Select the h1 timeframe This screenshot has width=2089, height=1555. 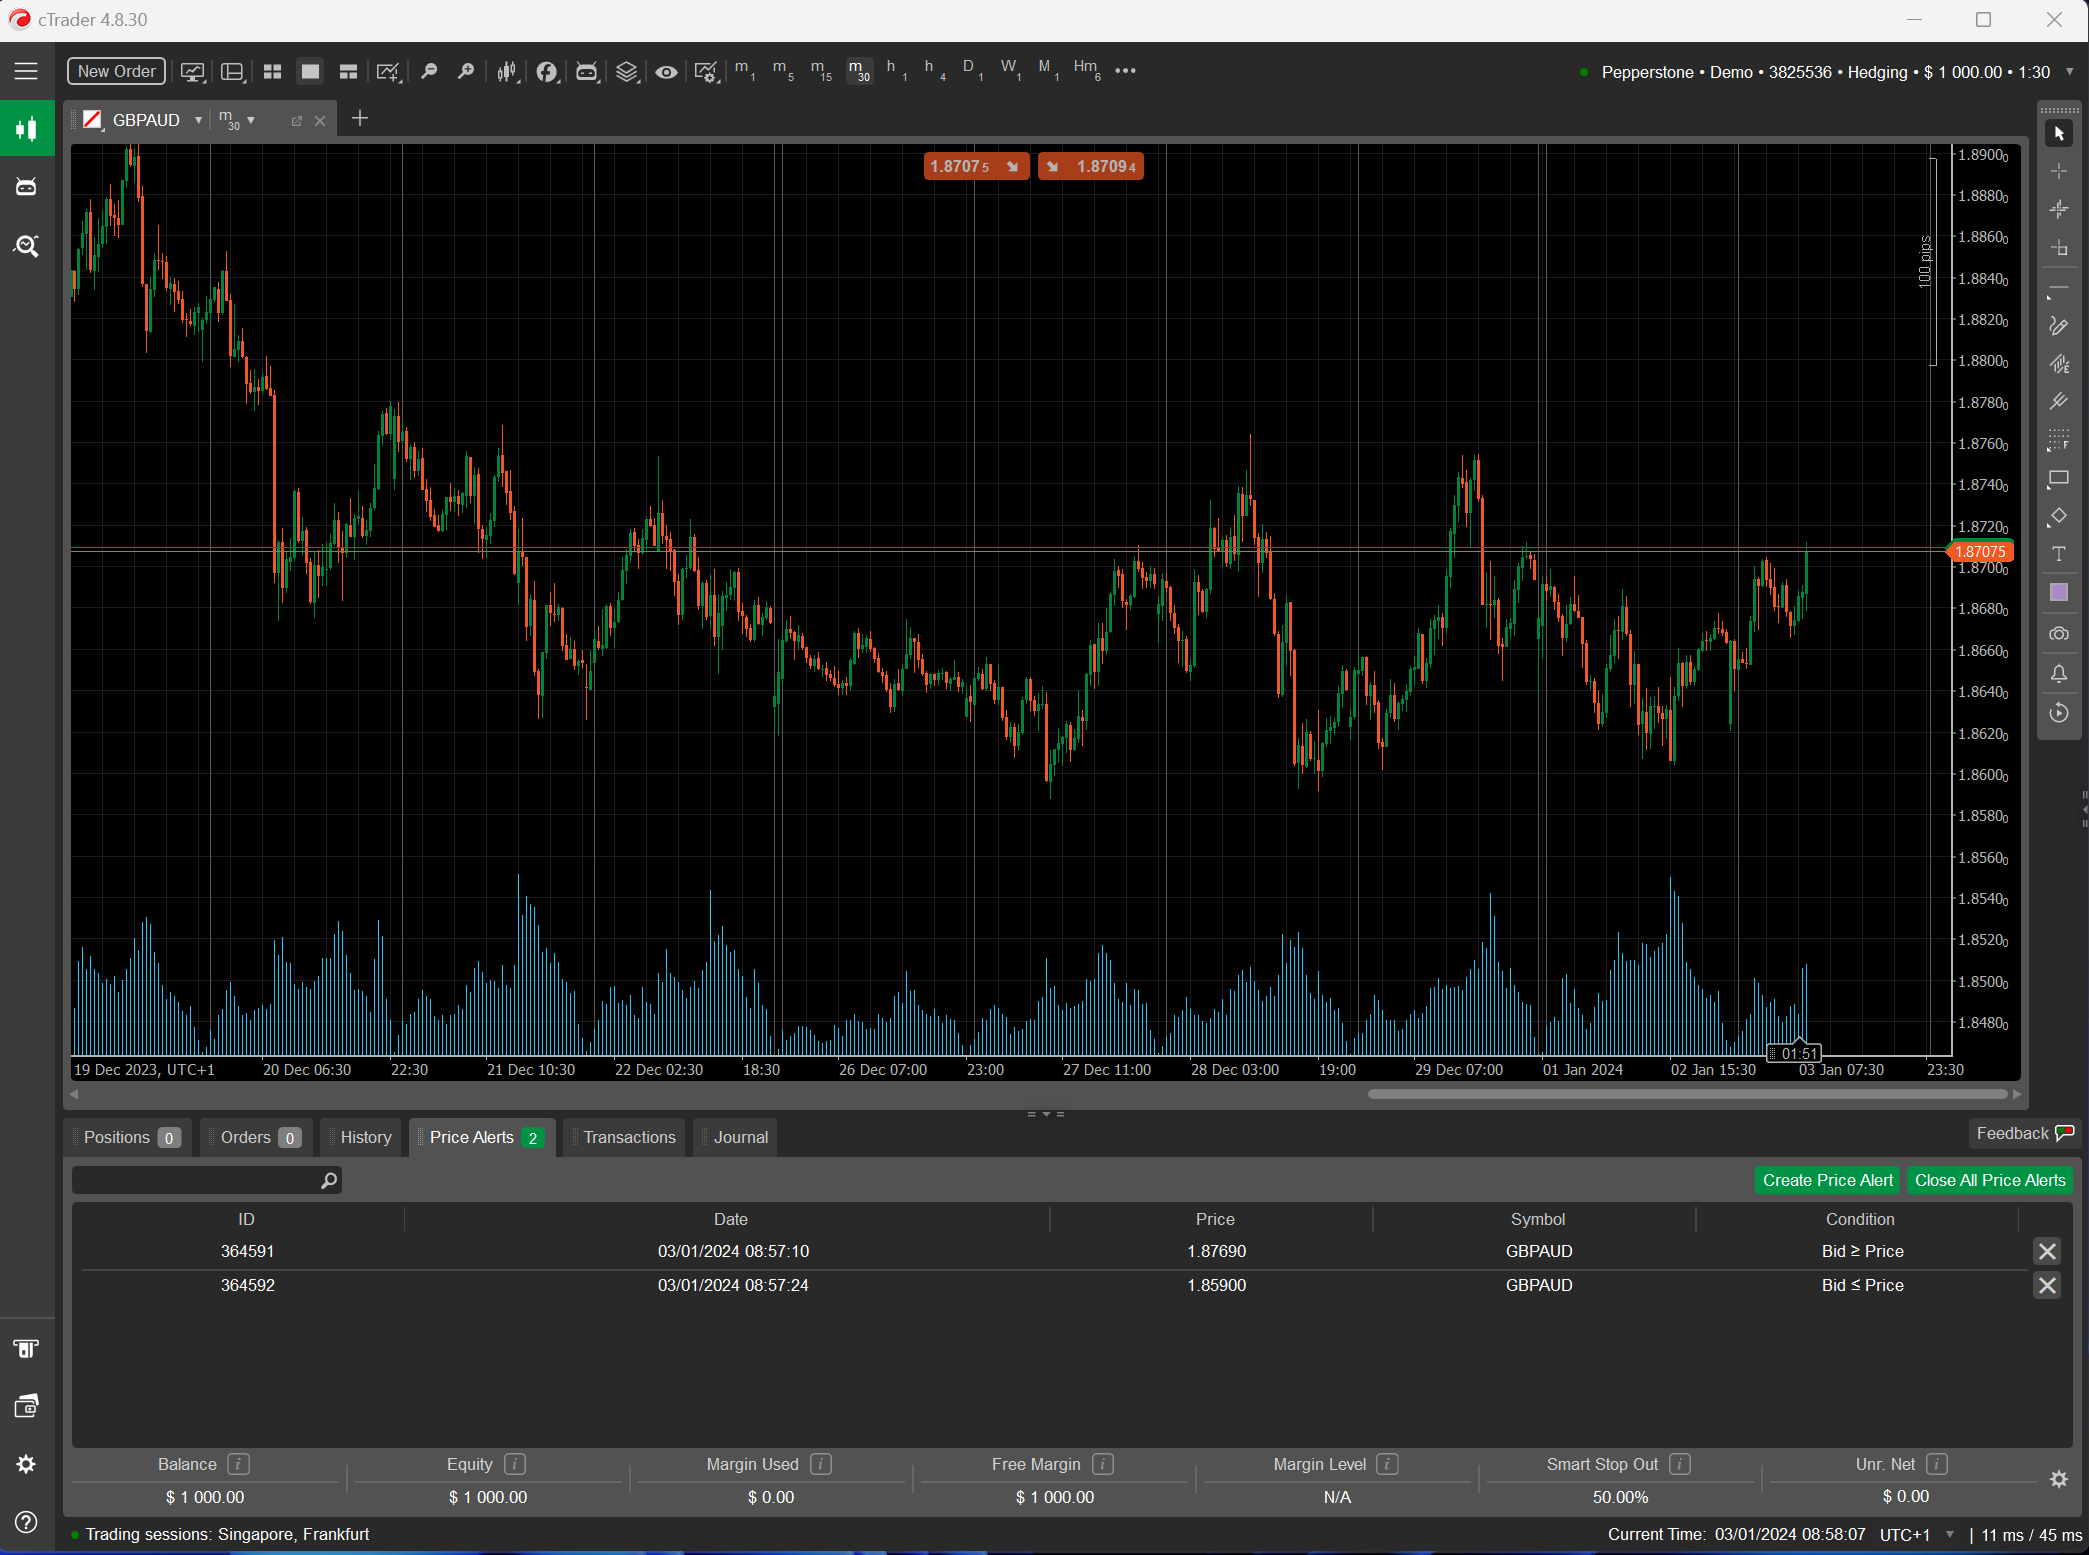(x=896, y=70)
